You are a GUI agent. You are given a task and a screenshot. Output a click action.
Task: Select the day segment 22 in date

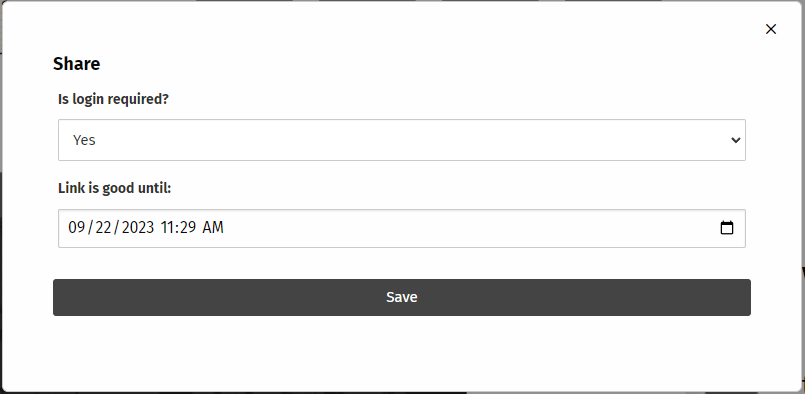pyautogui.click(x=103, y=228)
